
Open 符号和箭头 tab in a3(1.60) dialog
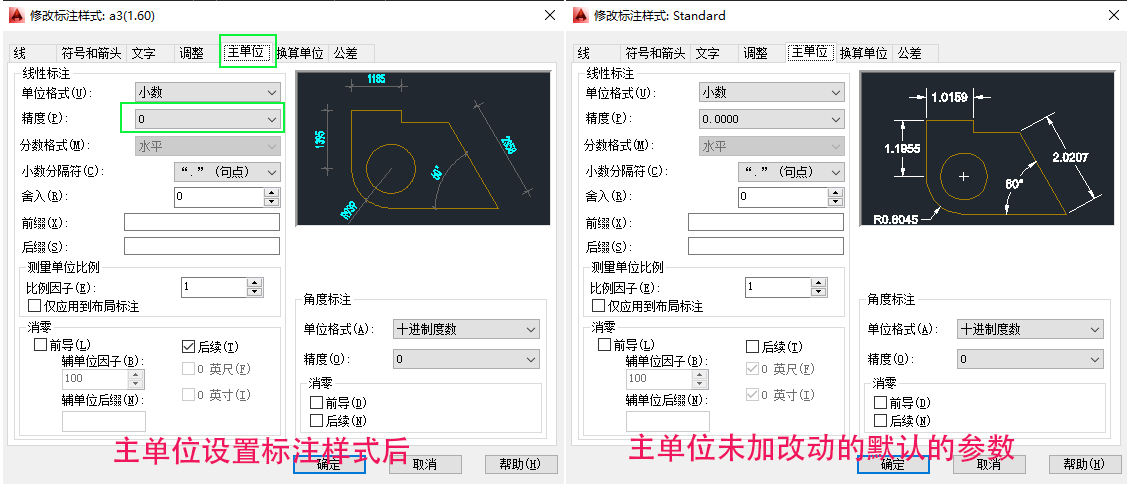click(x=91, y=53)
